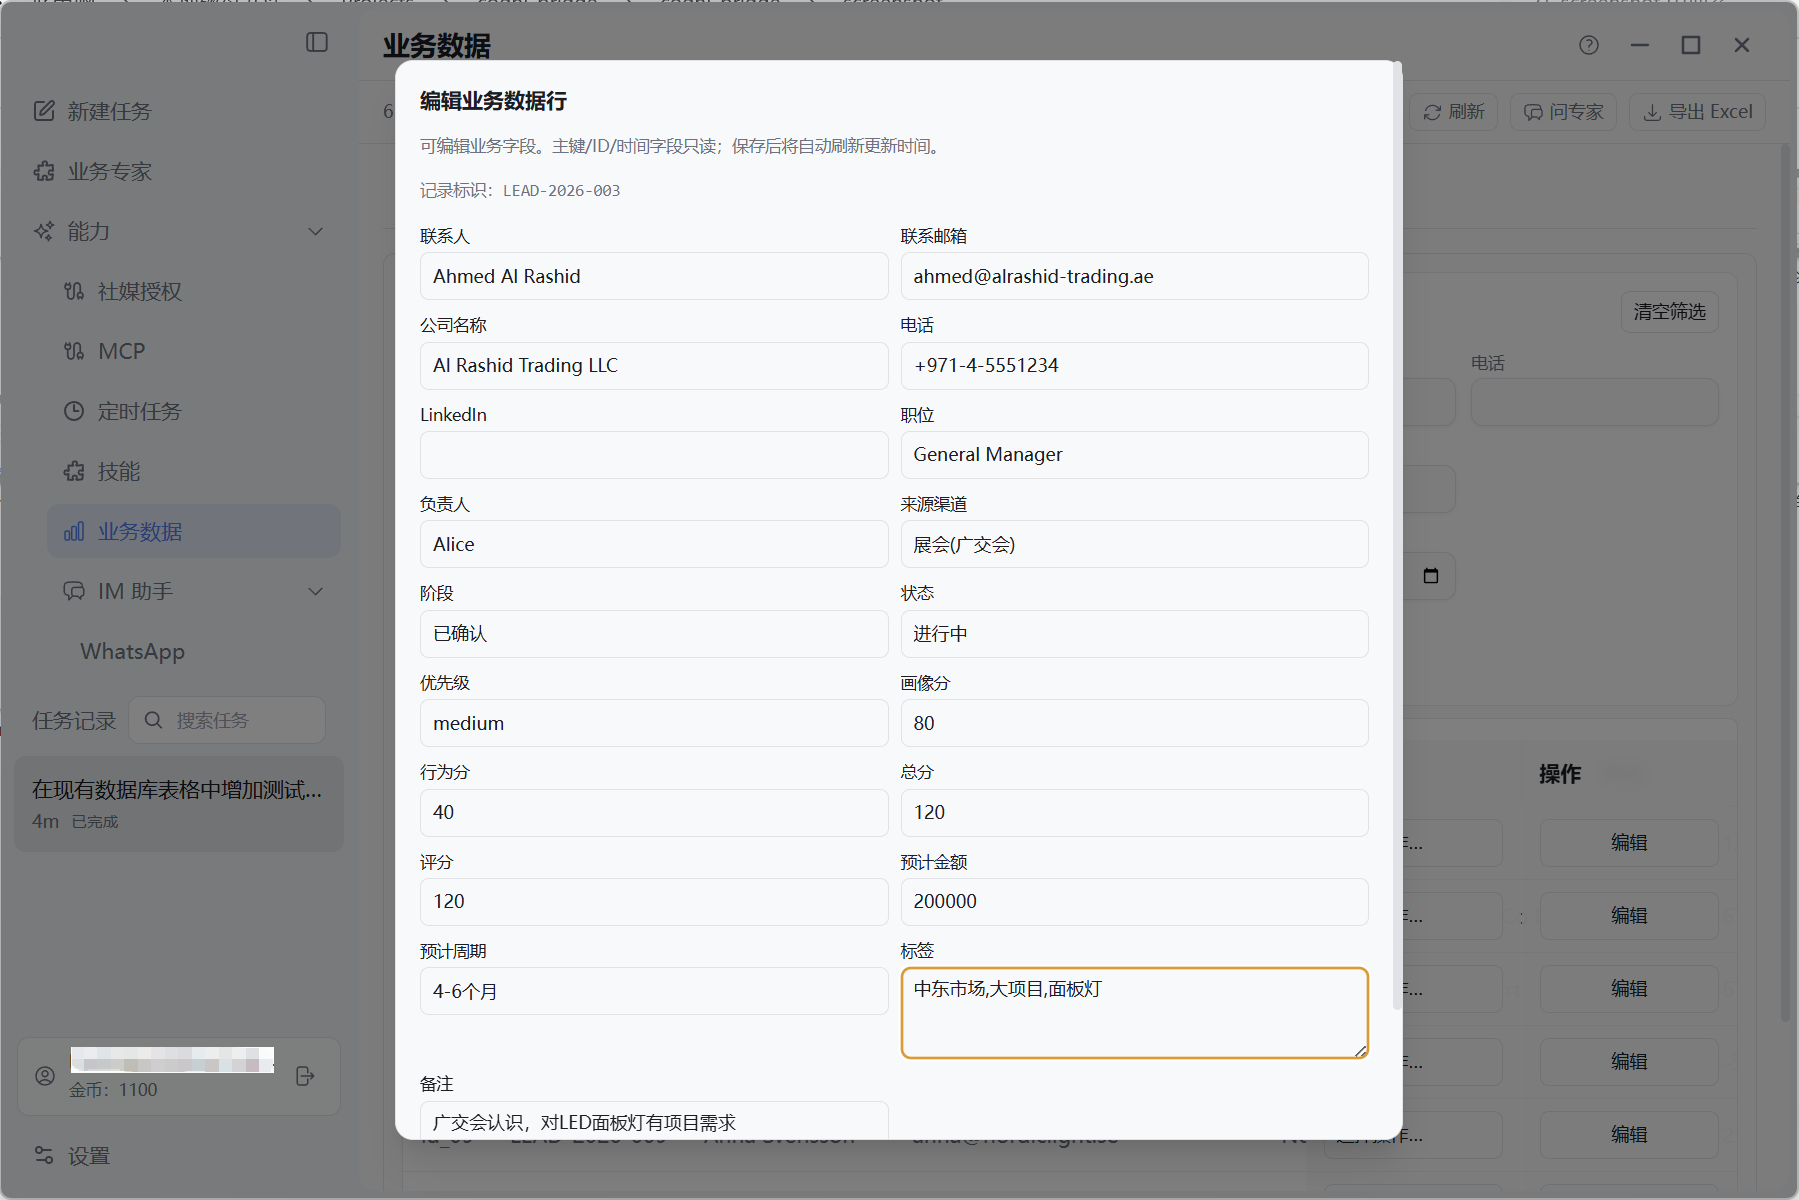Open the calendar date picker icon
The width and height of the screenshot is (1799, 1200).
point(1431,576)
